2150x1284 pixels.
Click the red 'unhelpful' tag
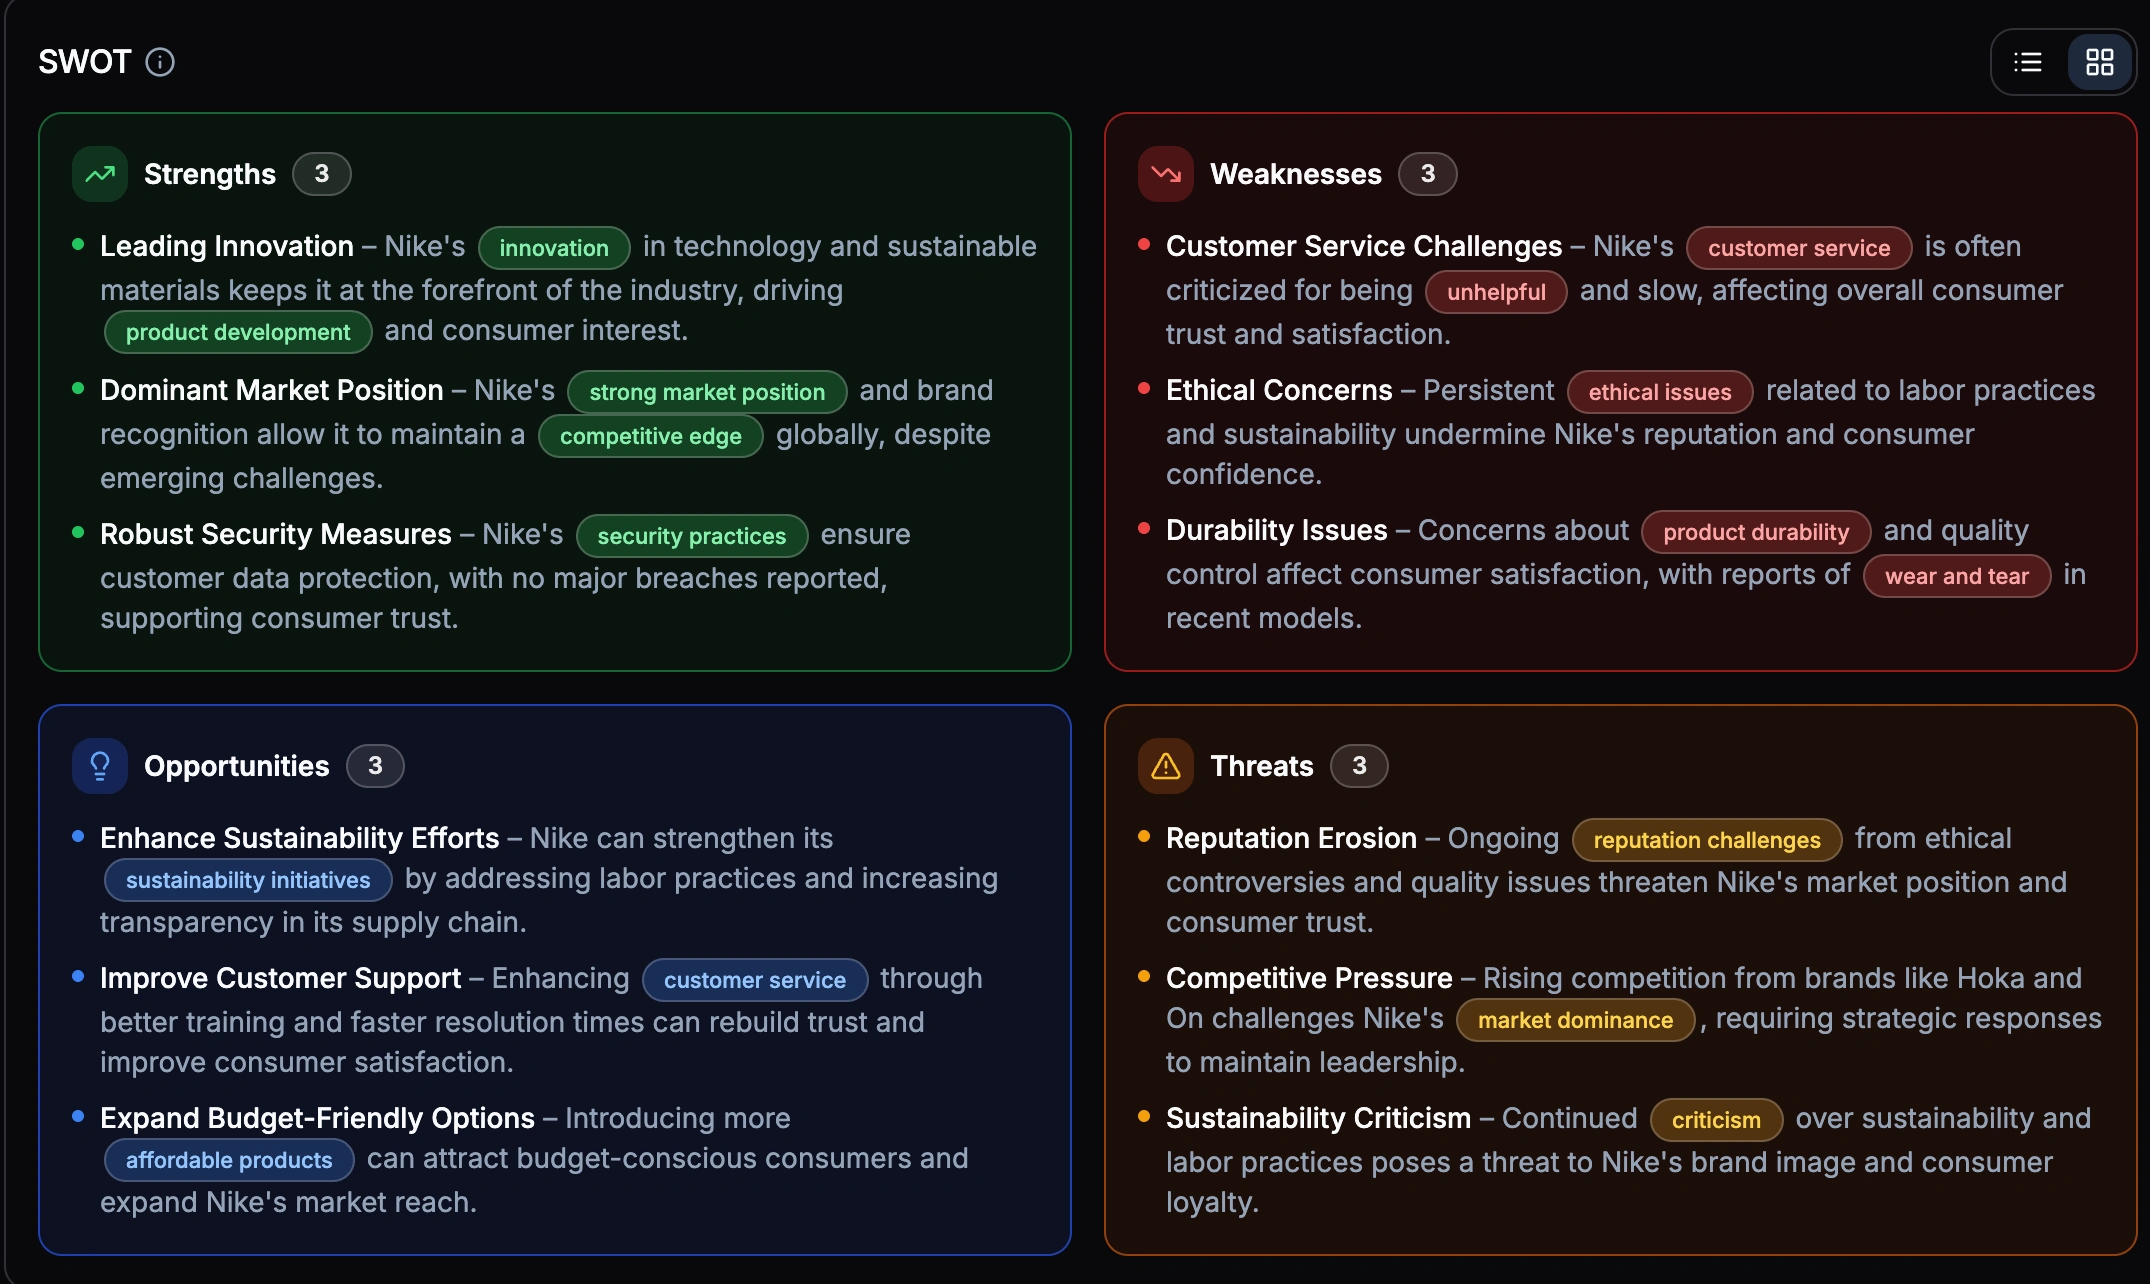click(x=1496, y=292)
